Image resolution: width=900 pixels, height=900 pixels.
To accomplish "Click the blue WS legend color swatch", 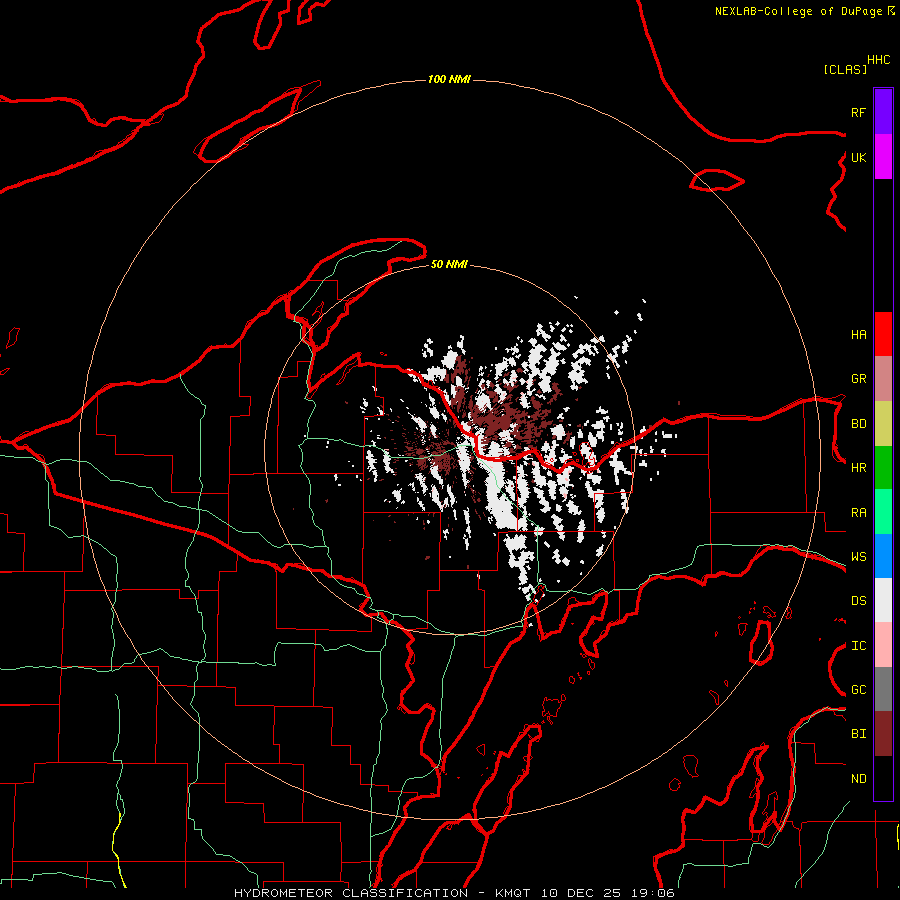I will coord(883,556).
